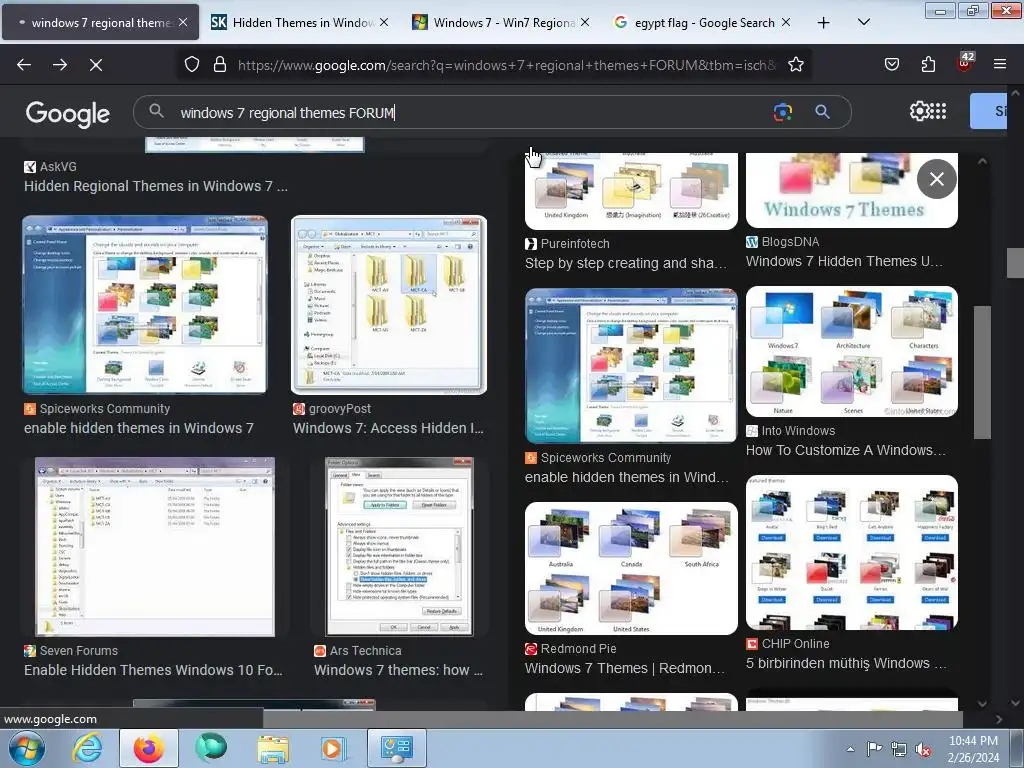
Task: Open 'How To Customize A Windows' link
Action: (x=846, y=450)
